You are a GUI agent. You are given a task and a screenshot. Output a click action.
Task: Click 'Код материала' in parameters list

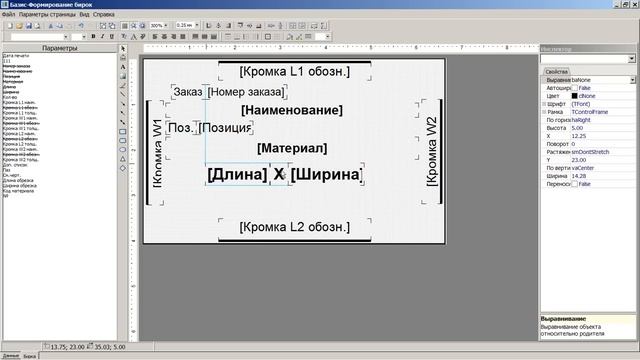point(18,191)
